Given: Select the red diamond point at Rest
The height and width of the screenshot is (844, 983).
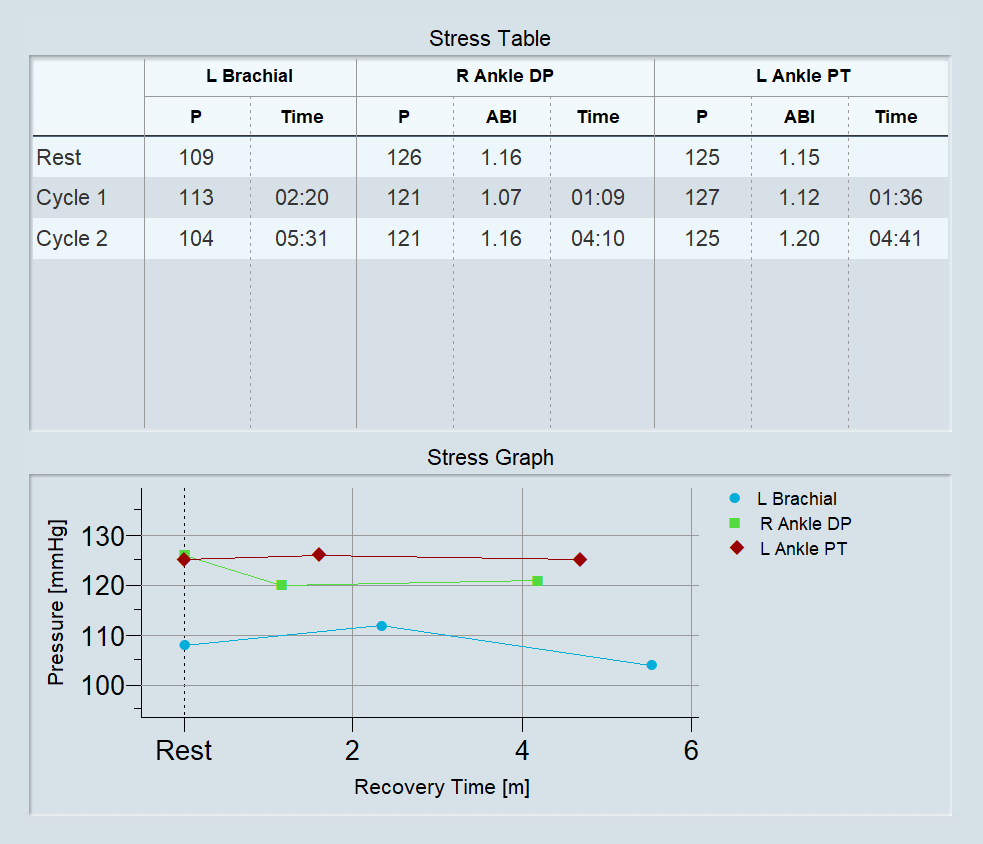Looking at the screenshot, I should click(x=184, y=560).
